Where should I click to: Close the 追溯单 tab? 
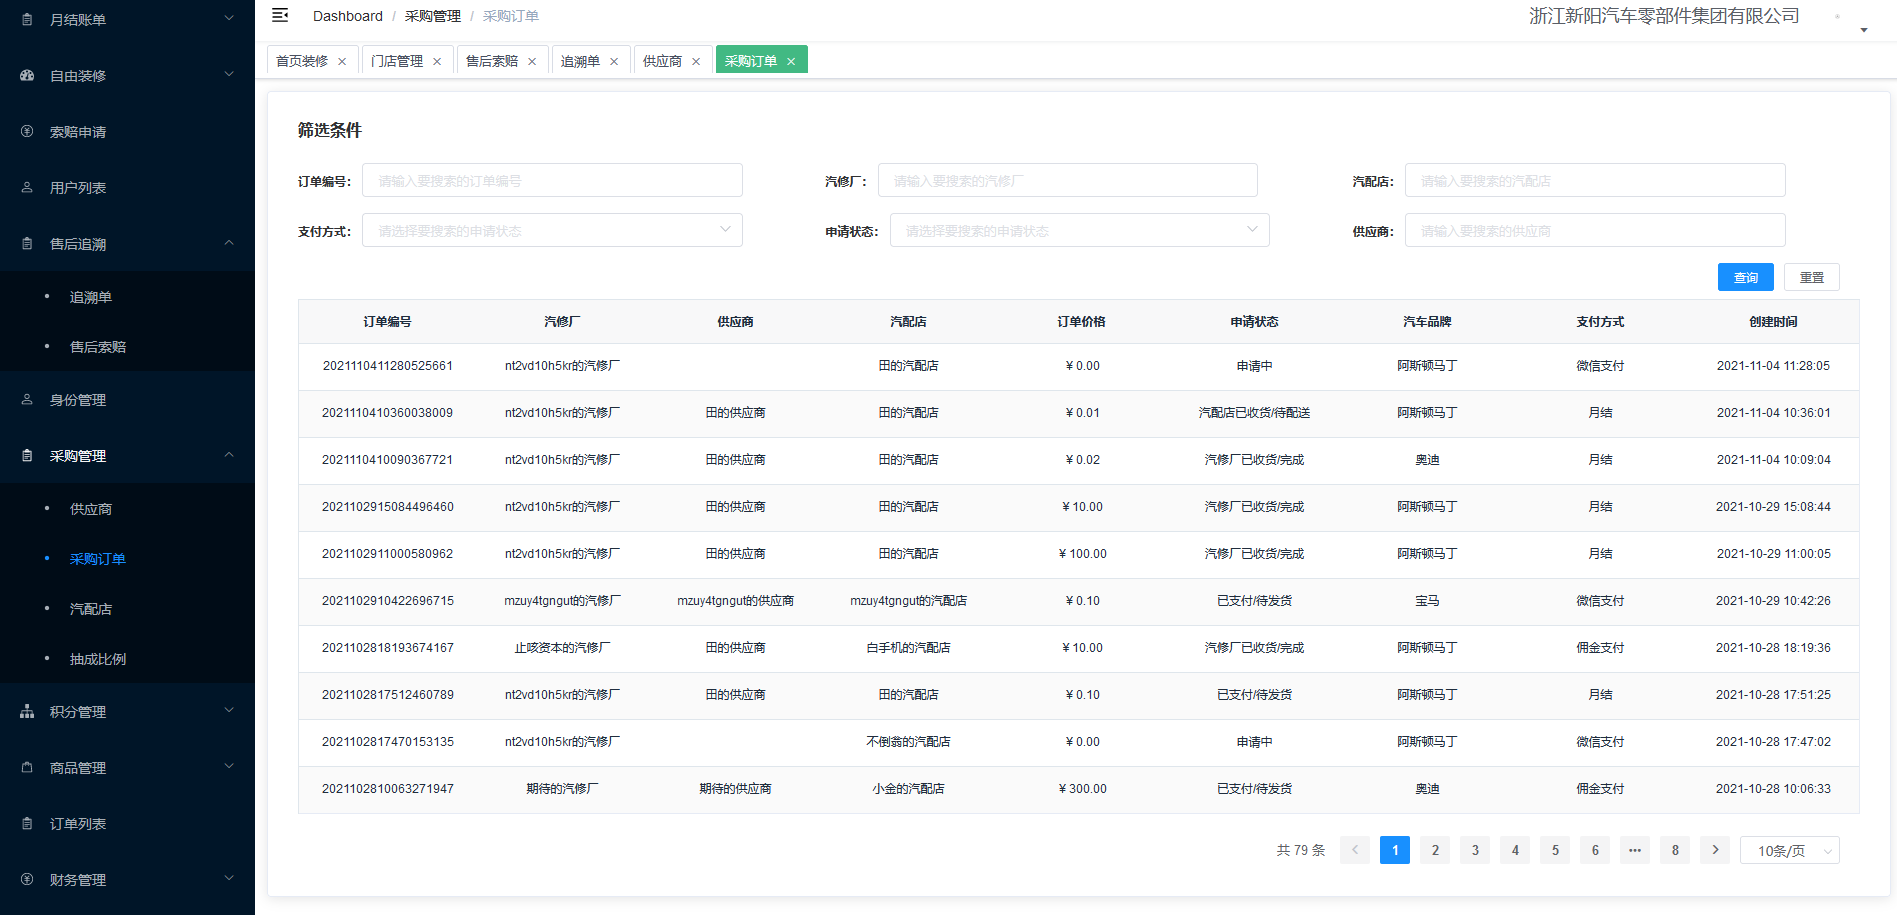tap(614, 61)
